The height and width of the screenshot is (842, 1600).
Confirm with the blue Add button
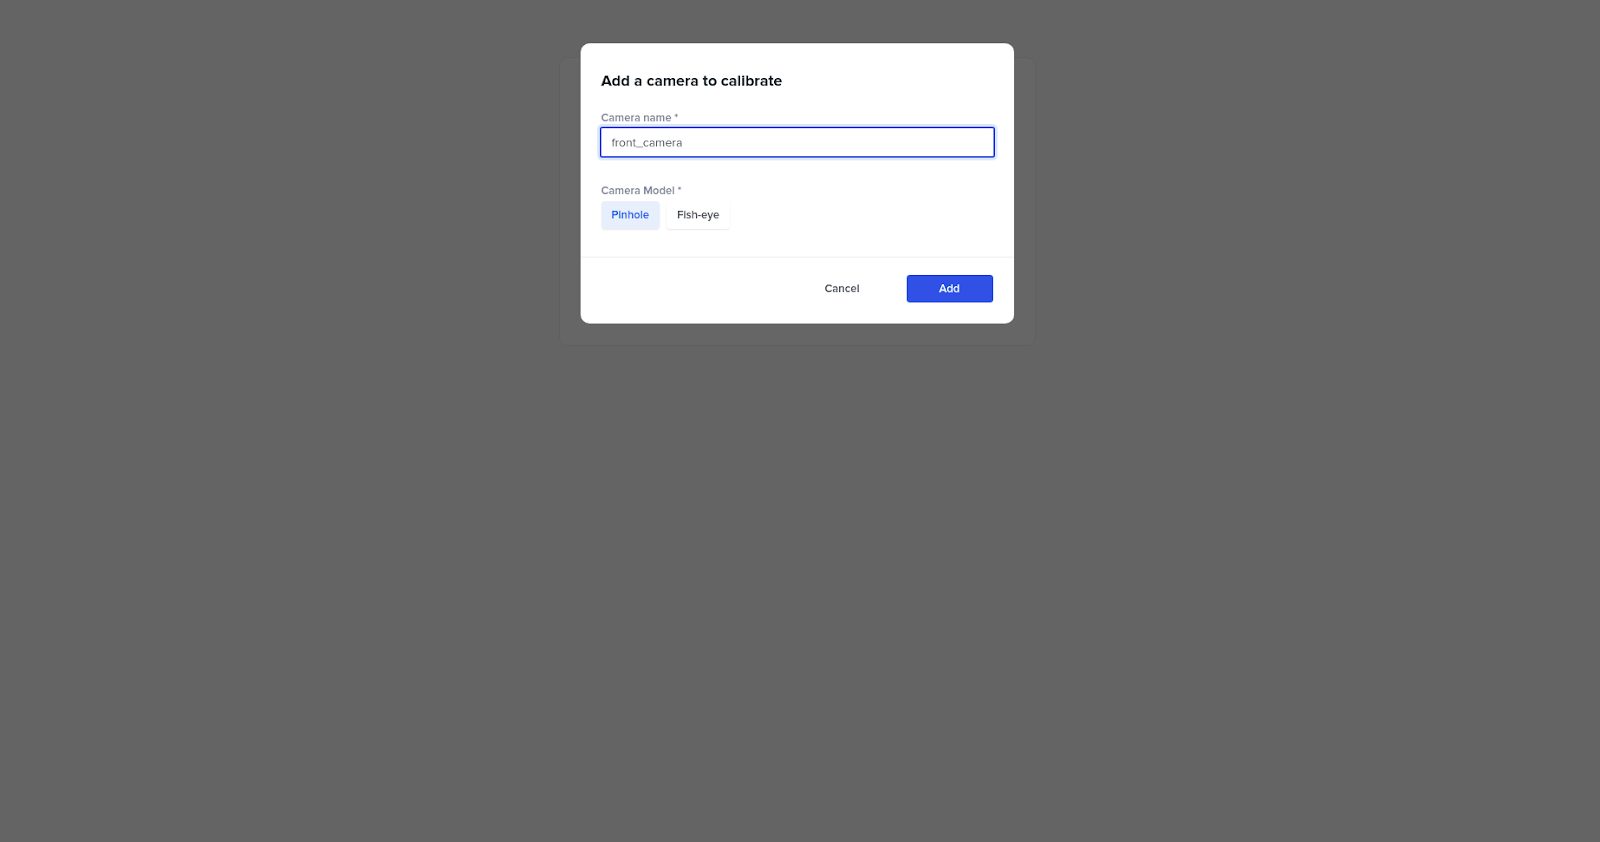(x=949, y=288)
